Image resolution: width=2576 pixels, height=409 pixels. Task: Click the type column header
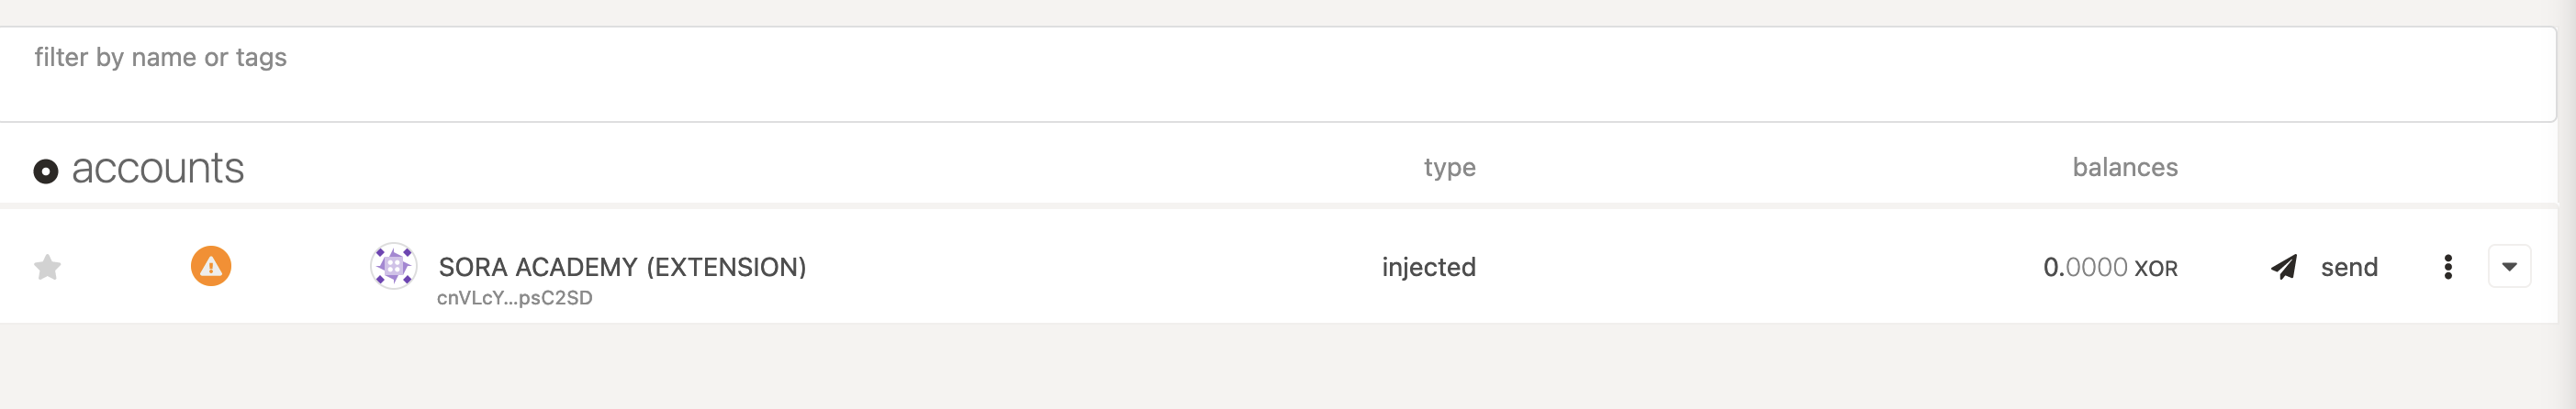1449,168
